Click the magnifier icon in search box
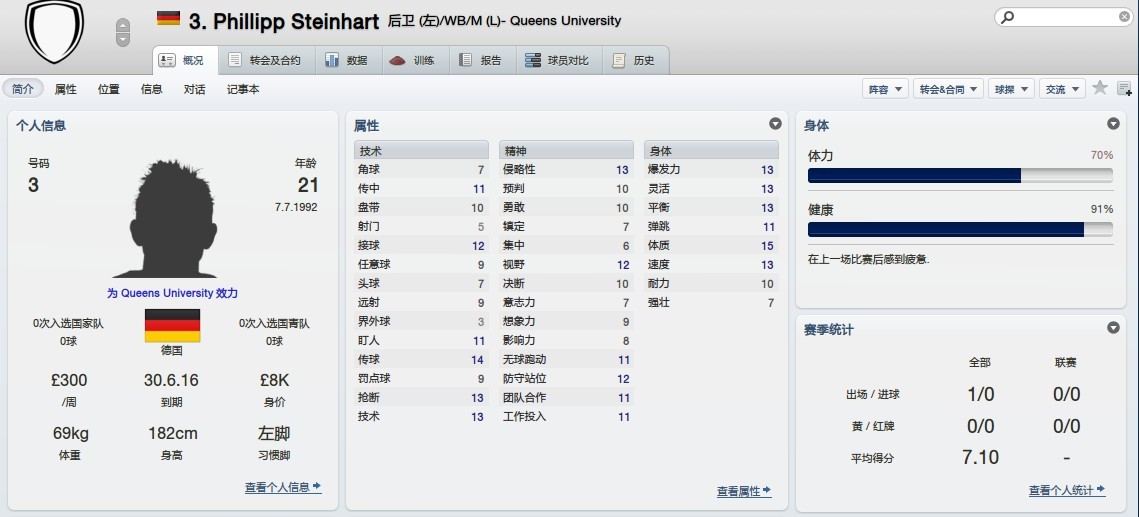 pos(1008,17)
